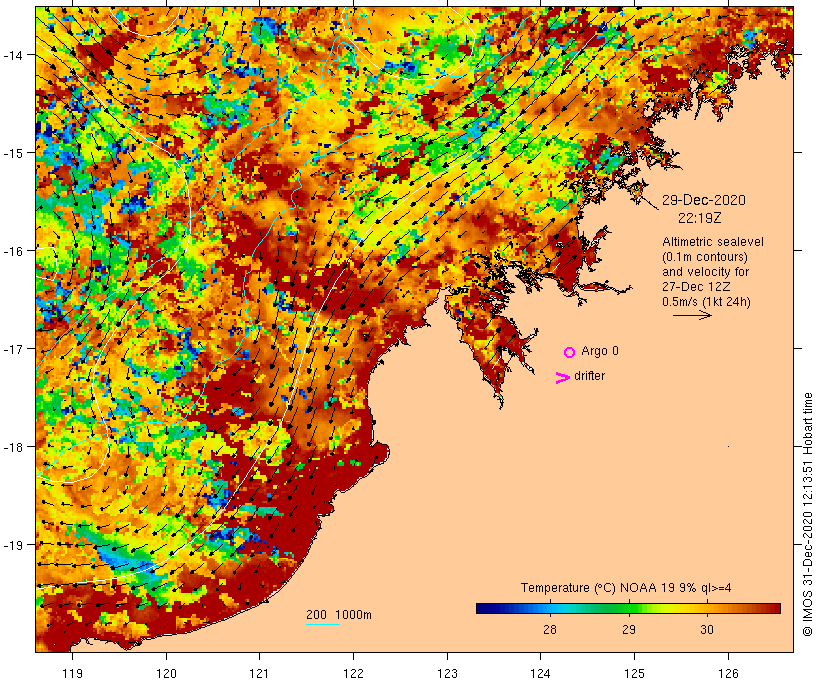Click the magenta Argo float circle marker
Viewport: 820px width, 680px height.
570,352
